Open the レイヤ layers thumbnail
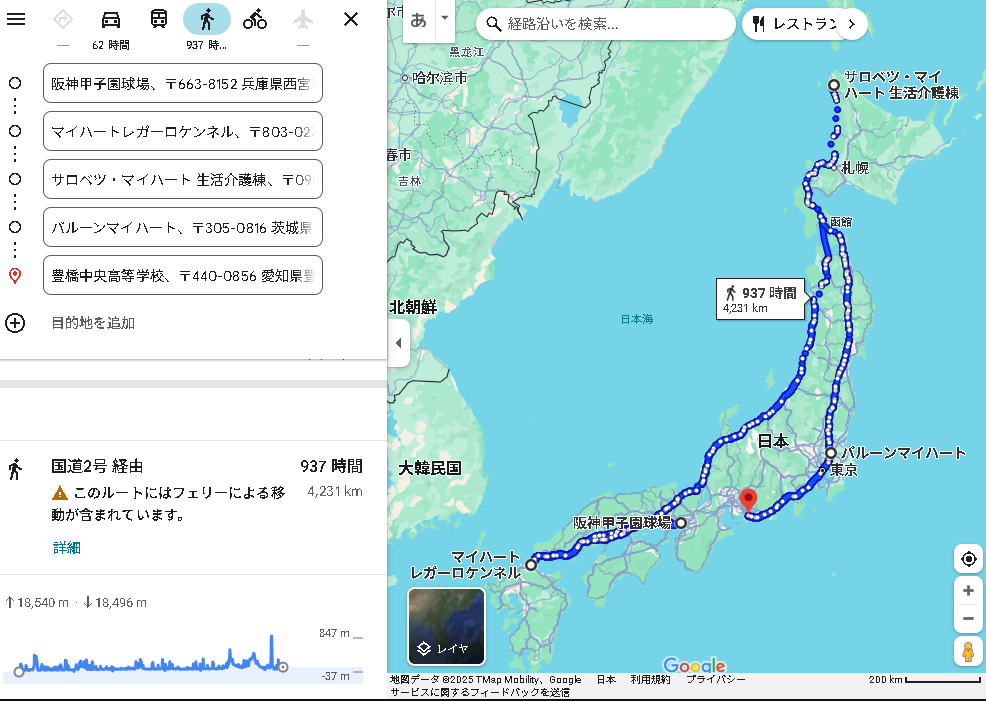986x701 pixels. click(x=446, y=626)
